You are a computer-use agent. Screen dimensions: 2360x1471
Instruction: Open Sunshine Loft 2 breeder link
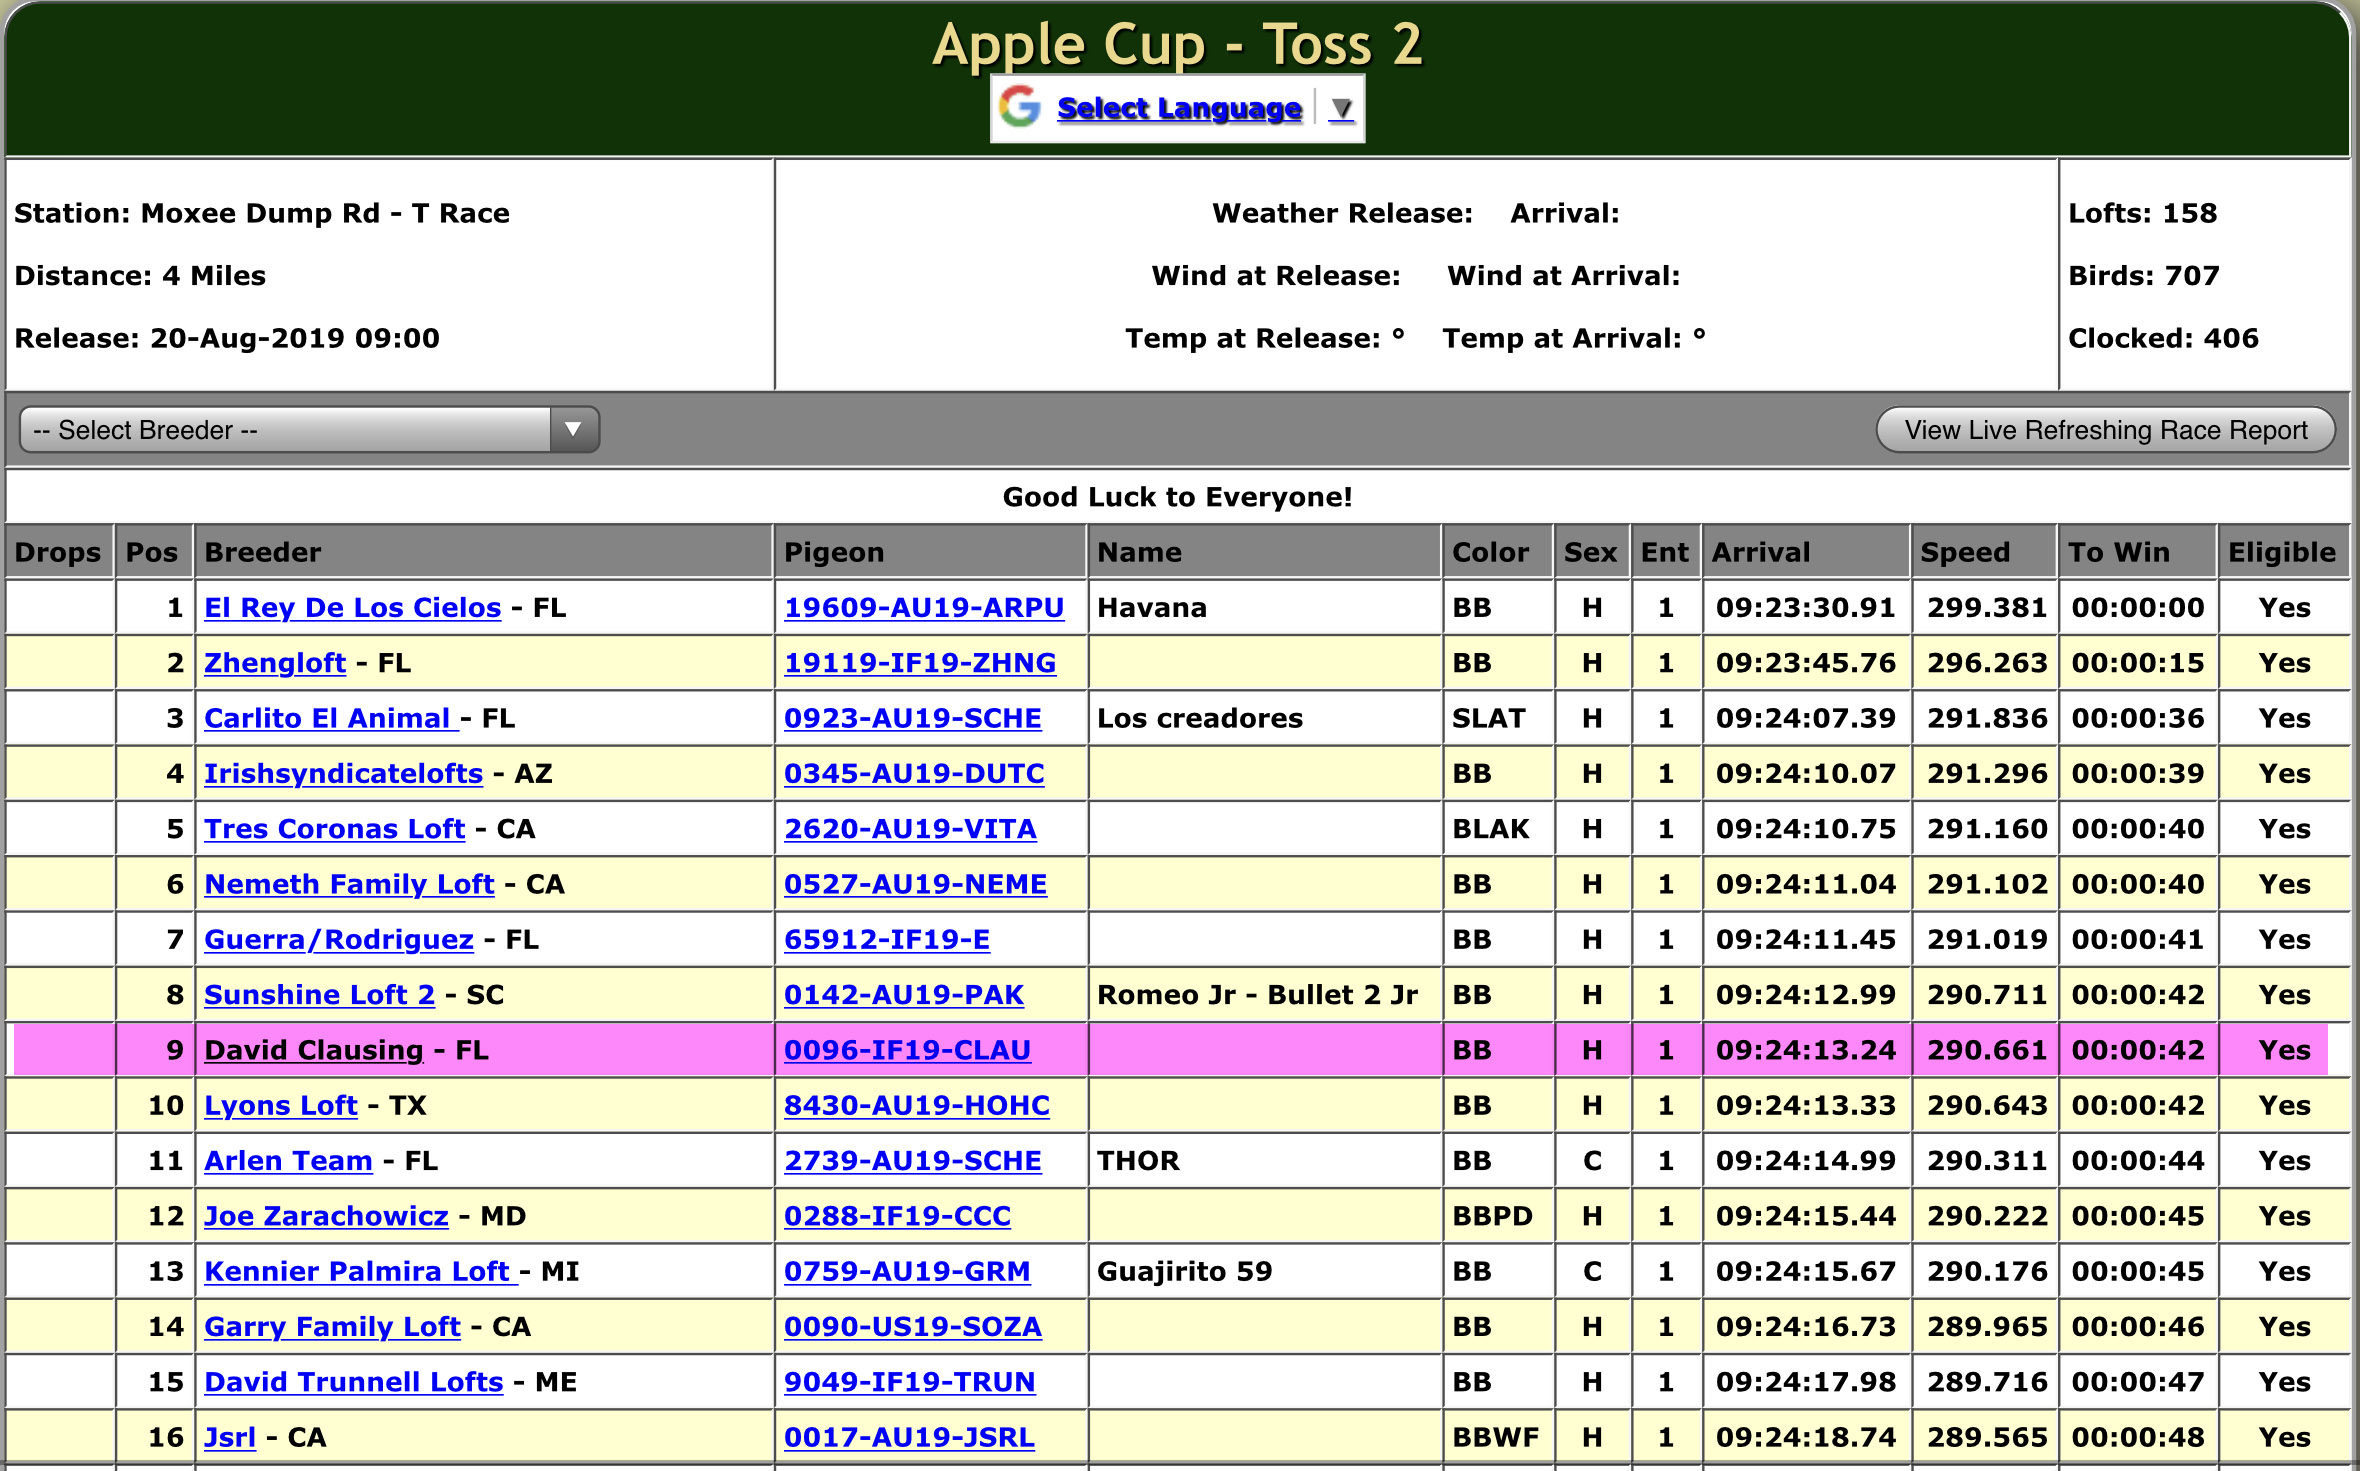coord(319,995)
